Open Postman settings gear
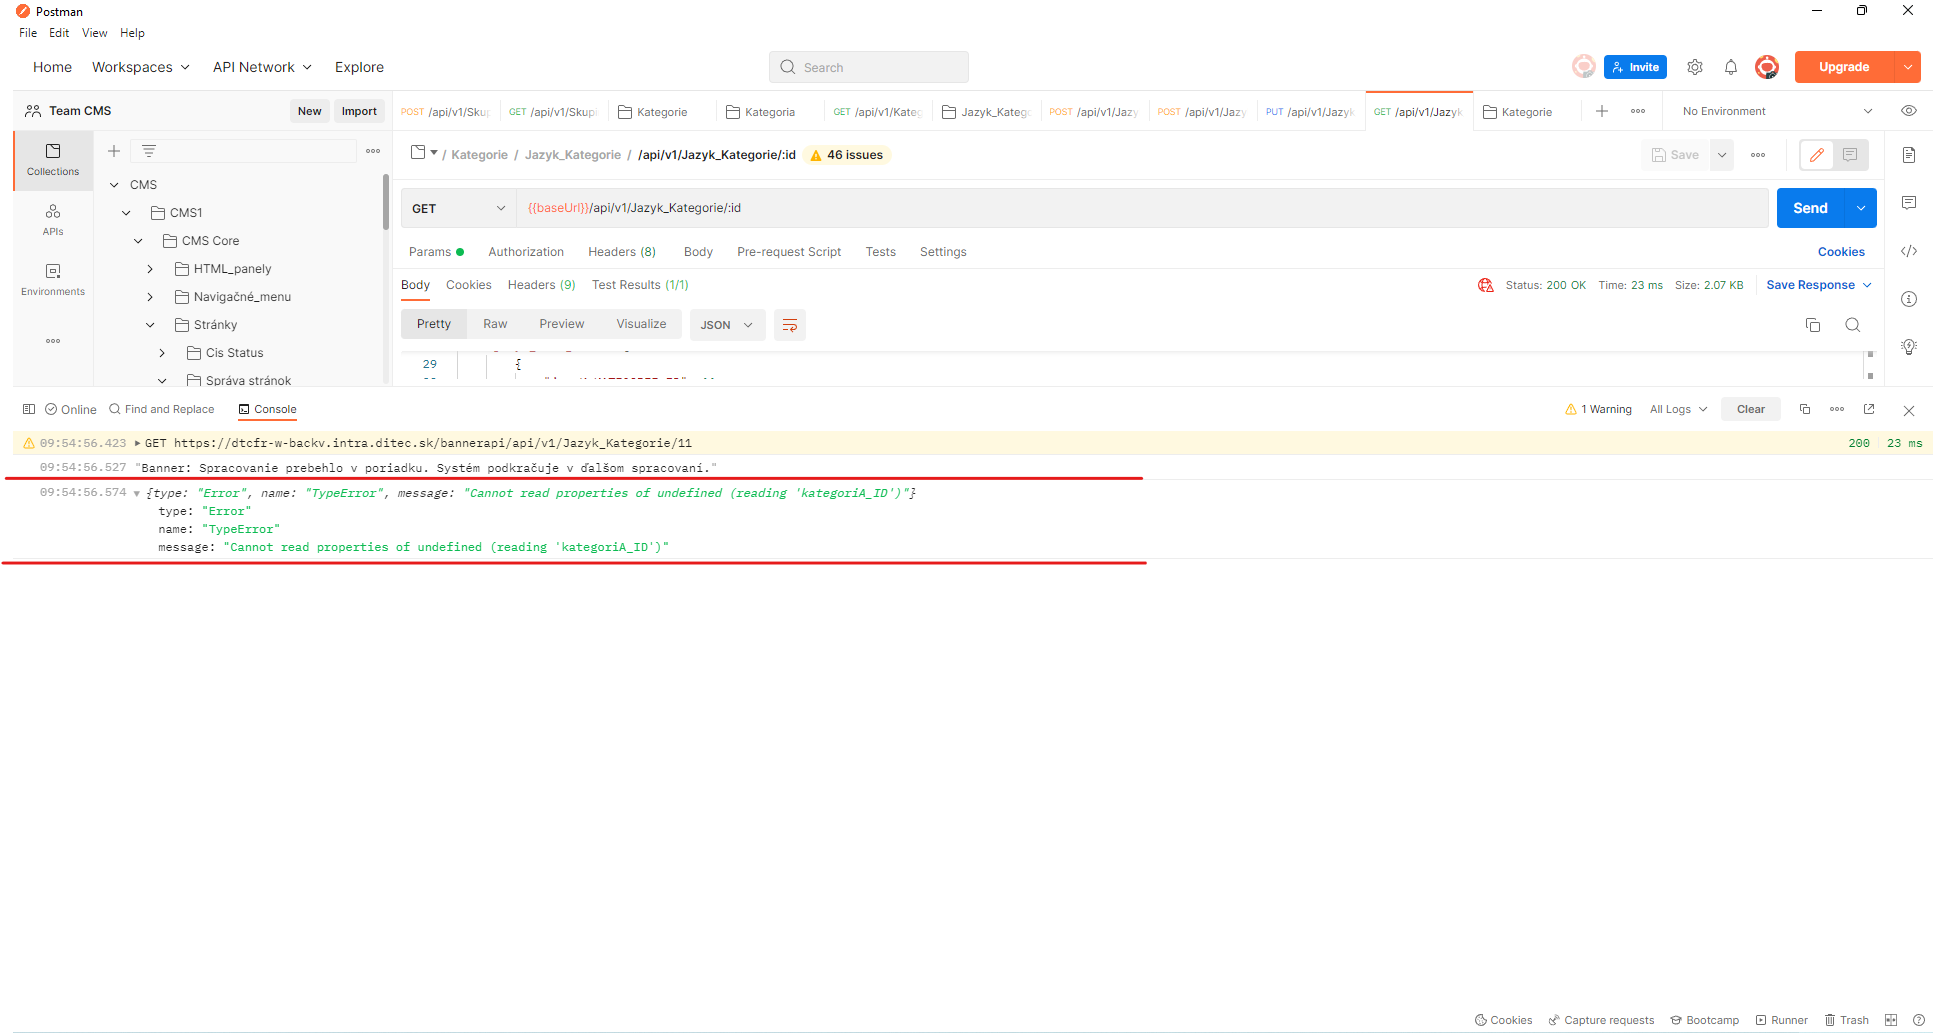This screenshot has height=1033, width=1933. click(x=1695, y=67)
